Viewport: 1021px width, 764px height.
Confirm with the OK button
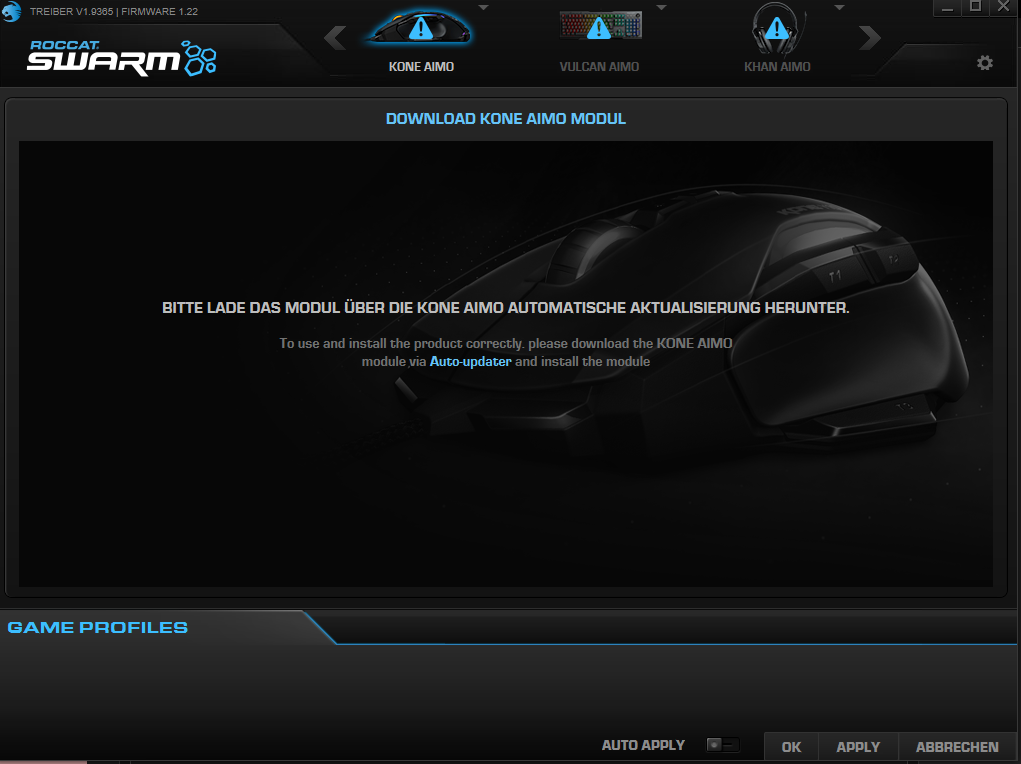coord(791,747)
